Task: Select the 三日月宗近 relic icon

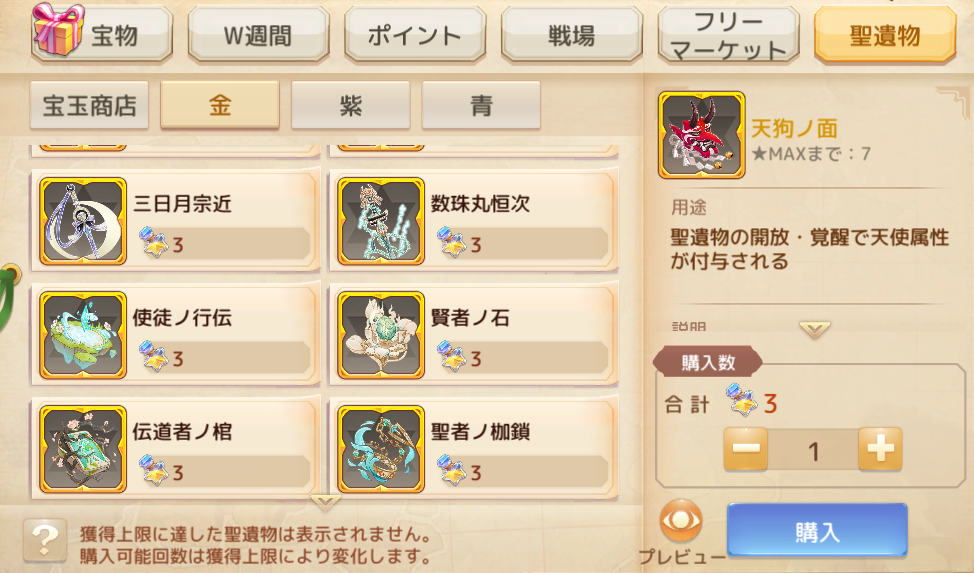Action: (x=83, y=221)
